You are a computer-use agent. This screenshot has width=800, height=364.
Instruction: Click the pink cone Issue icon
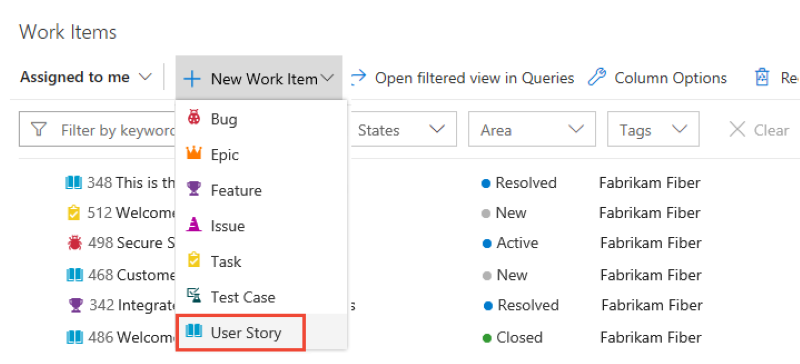[x=194, y=224]
